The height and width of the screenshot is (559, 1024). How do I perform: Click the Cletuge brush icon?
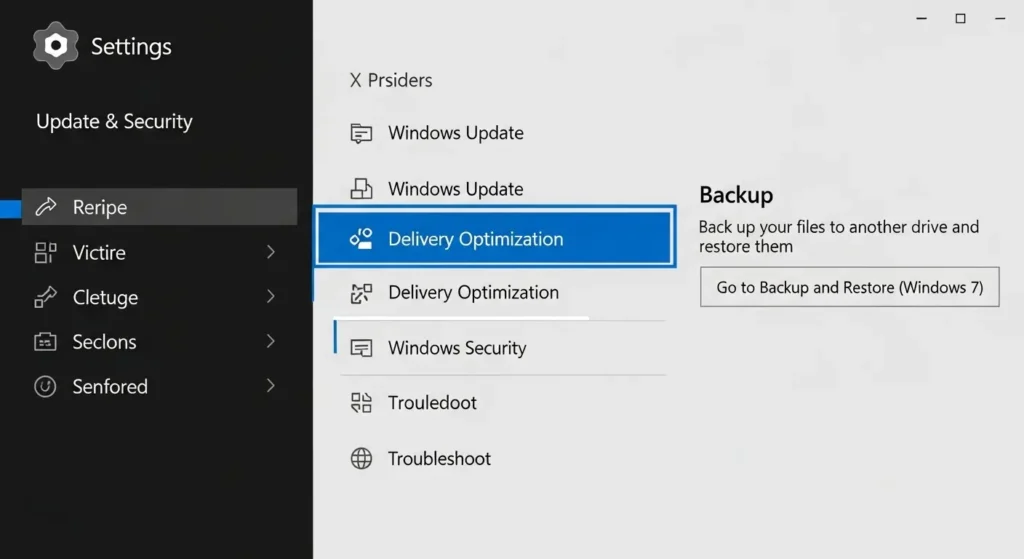(x=46, y=297)
